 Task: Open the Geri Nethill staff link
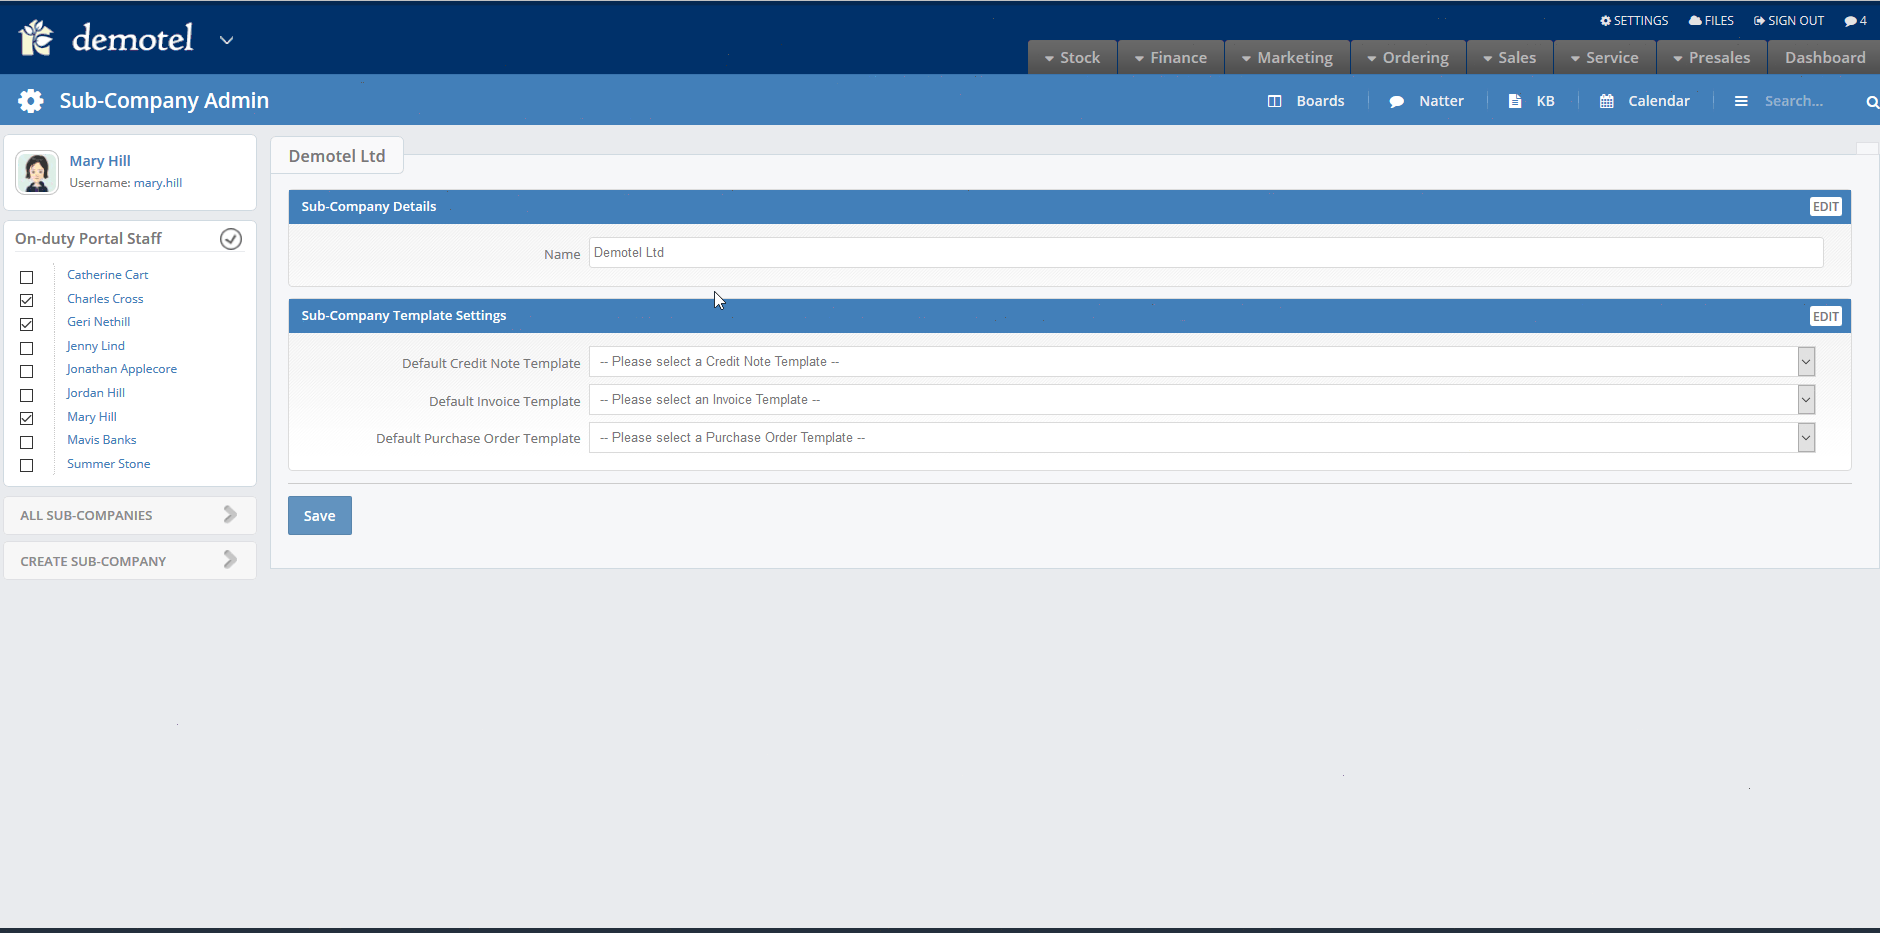pos(98,322)
